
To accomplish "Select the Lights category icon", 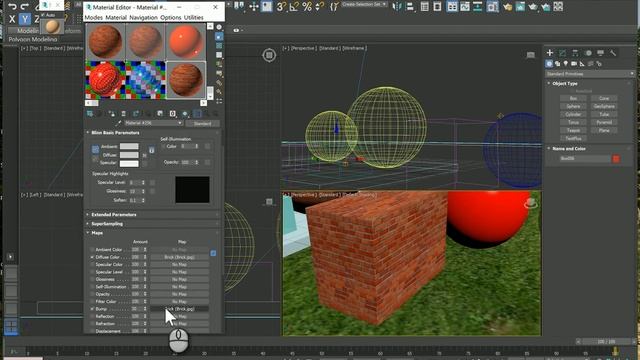I will tap(566, 64).
